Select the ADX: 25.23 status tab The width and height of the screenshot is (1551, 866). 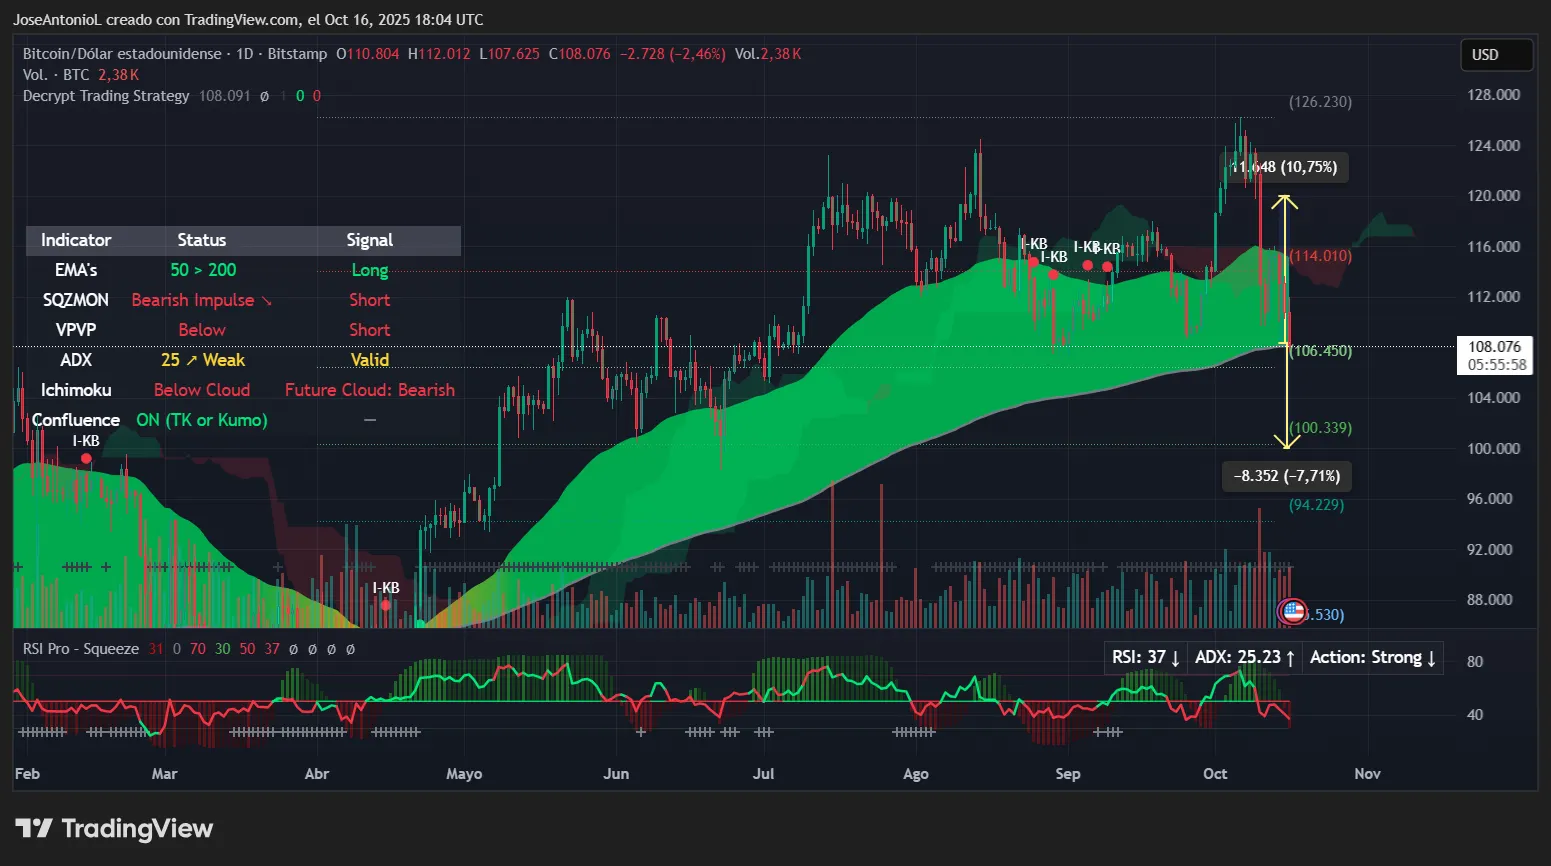[x=1244, y=657]
